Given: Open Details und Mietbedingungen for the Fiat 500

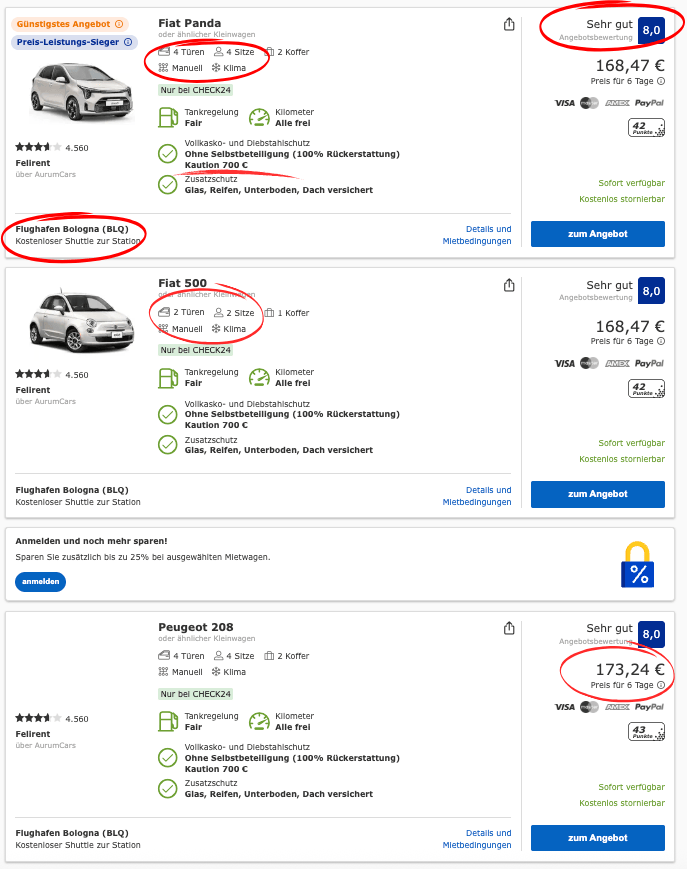Looking at the screenshot, I should pos(476,495).
